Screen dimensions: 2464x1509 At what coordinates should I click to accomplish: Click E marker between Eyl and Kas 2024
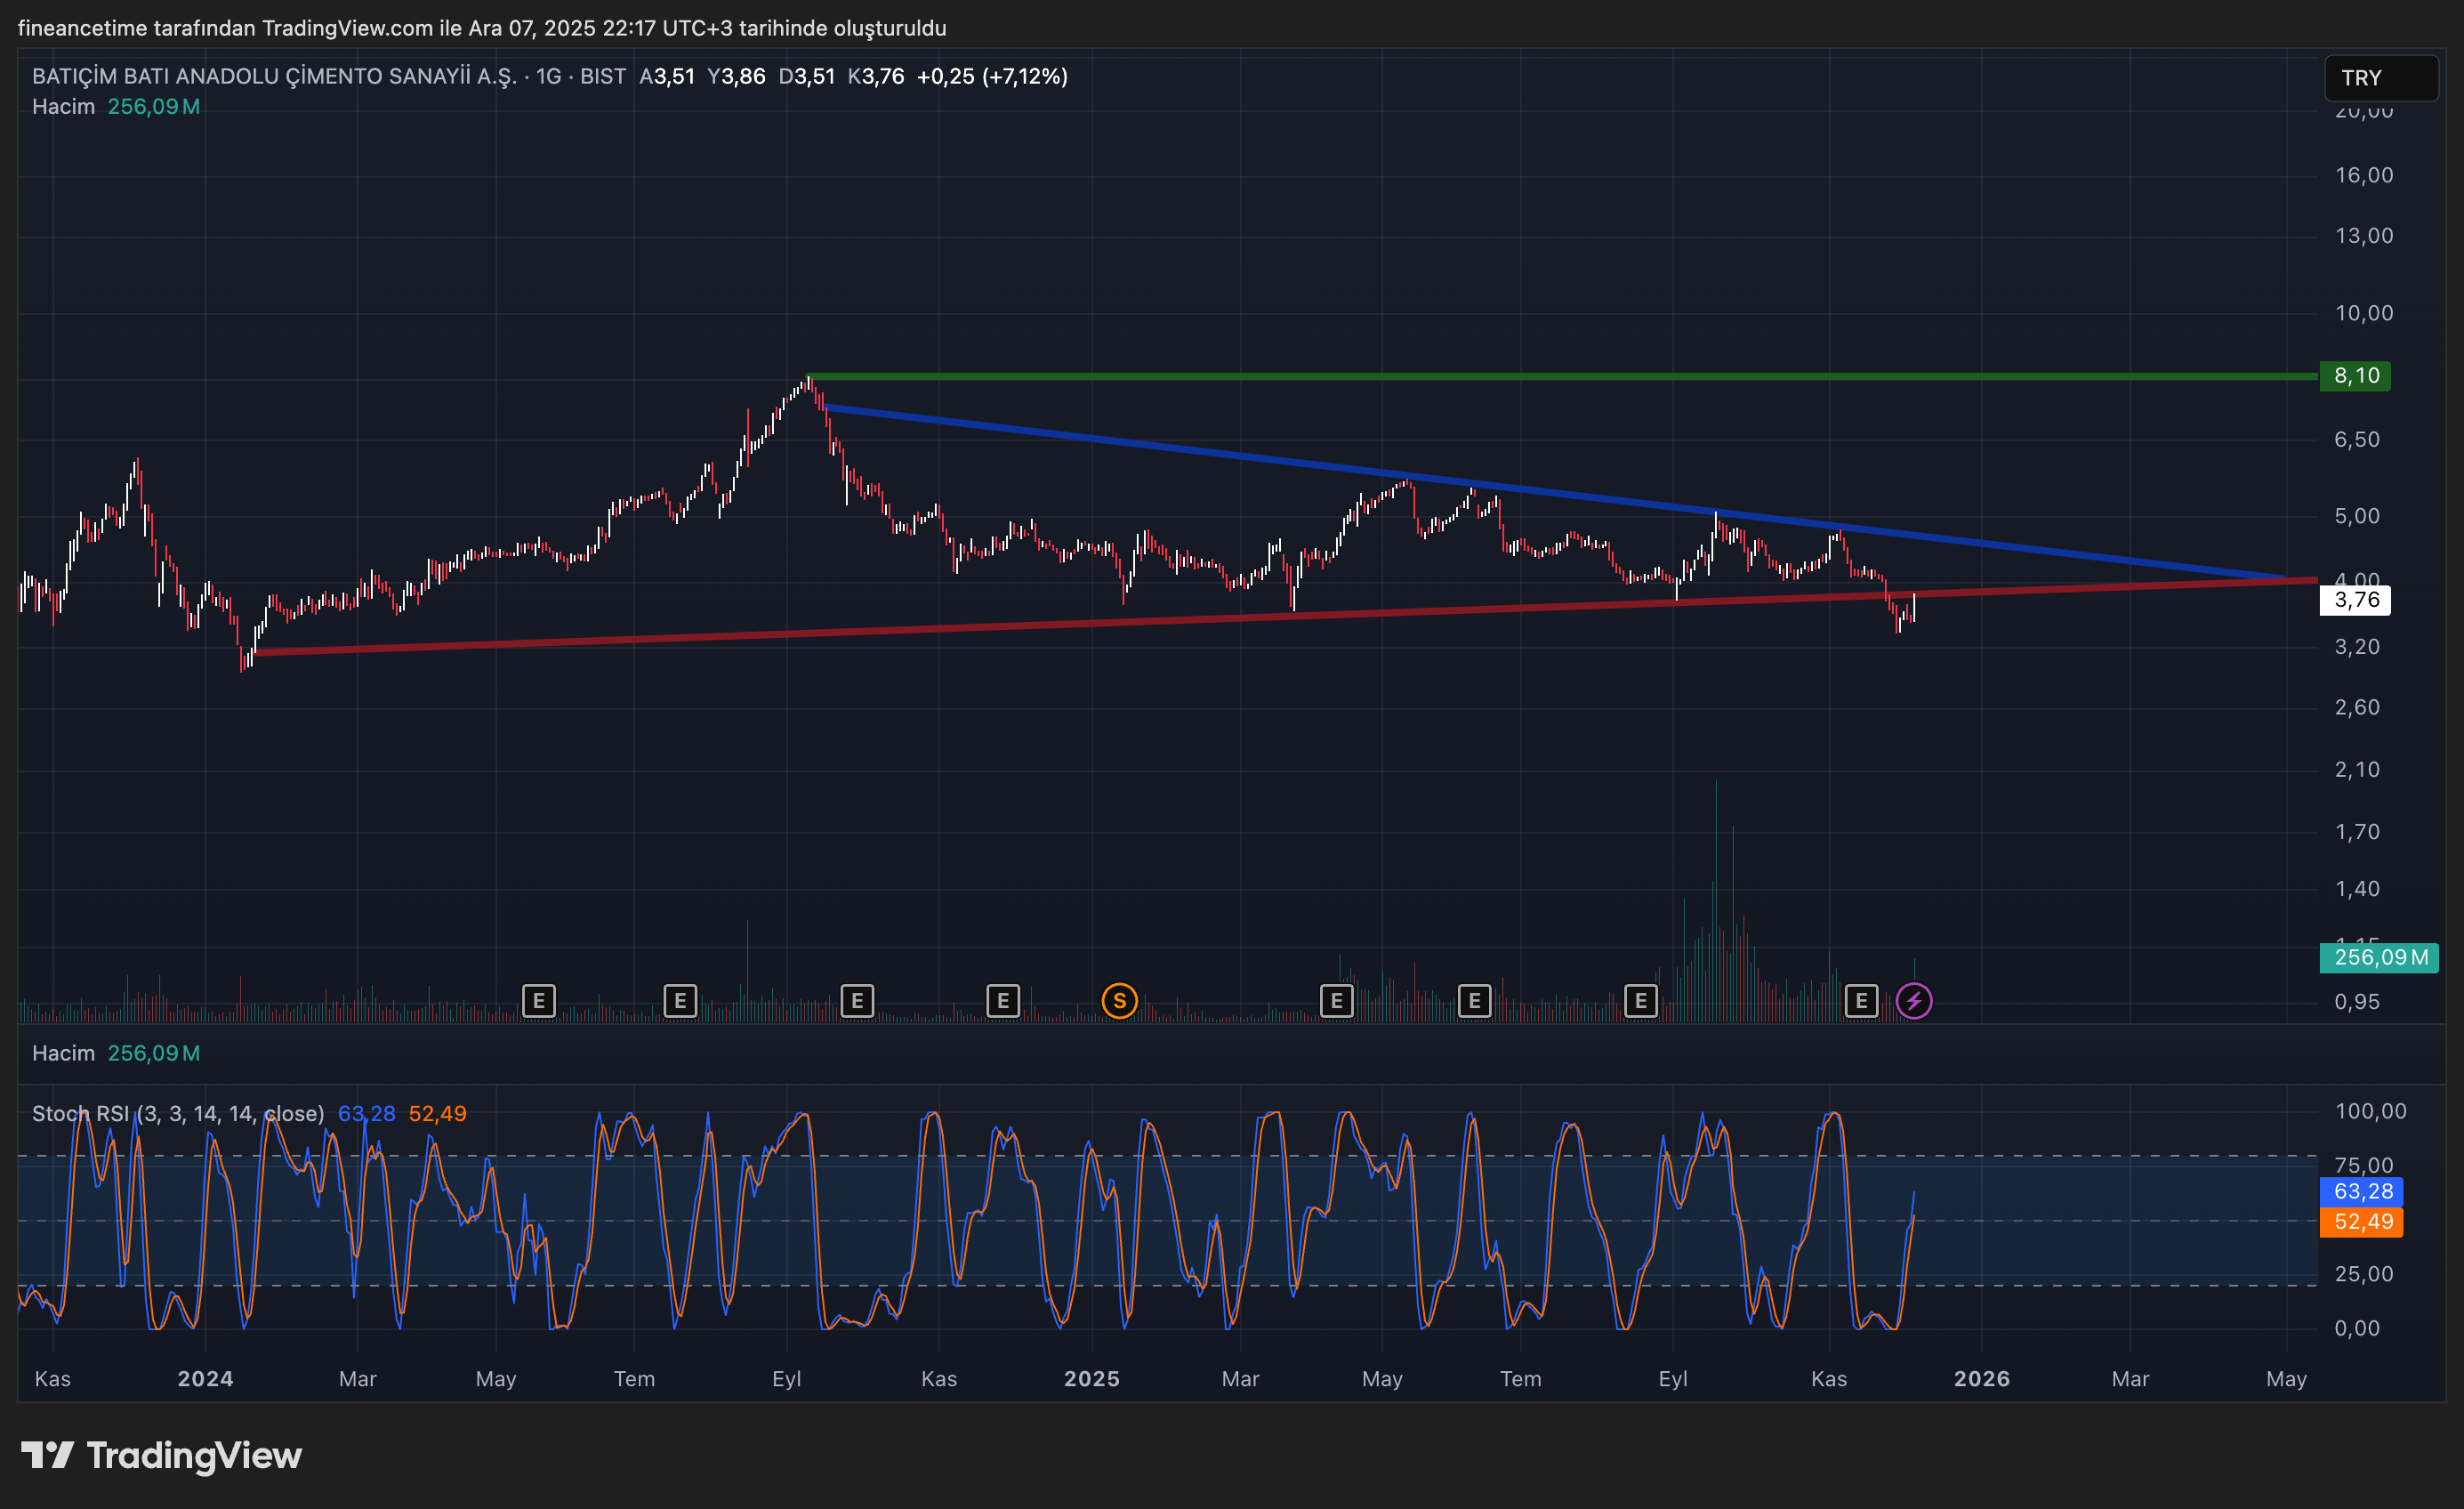857,1000
